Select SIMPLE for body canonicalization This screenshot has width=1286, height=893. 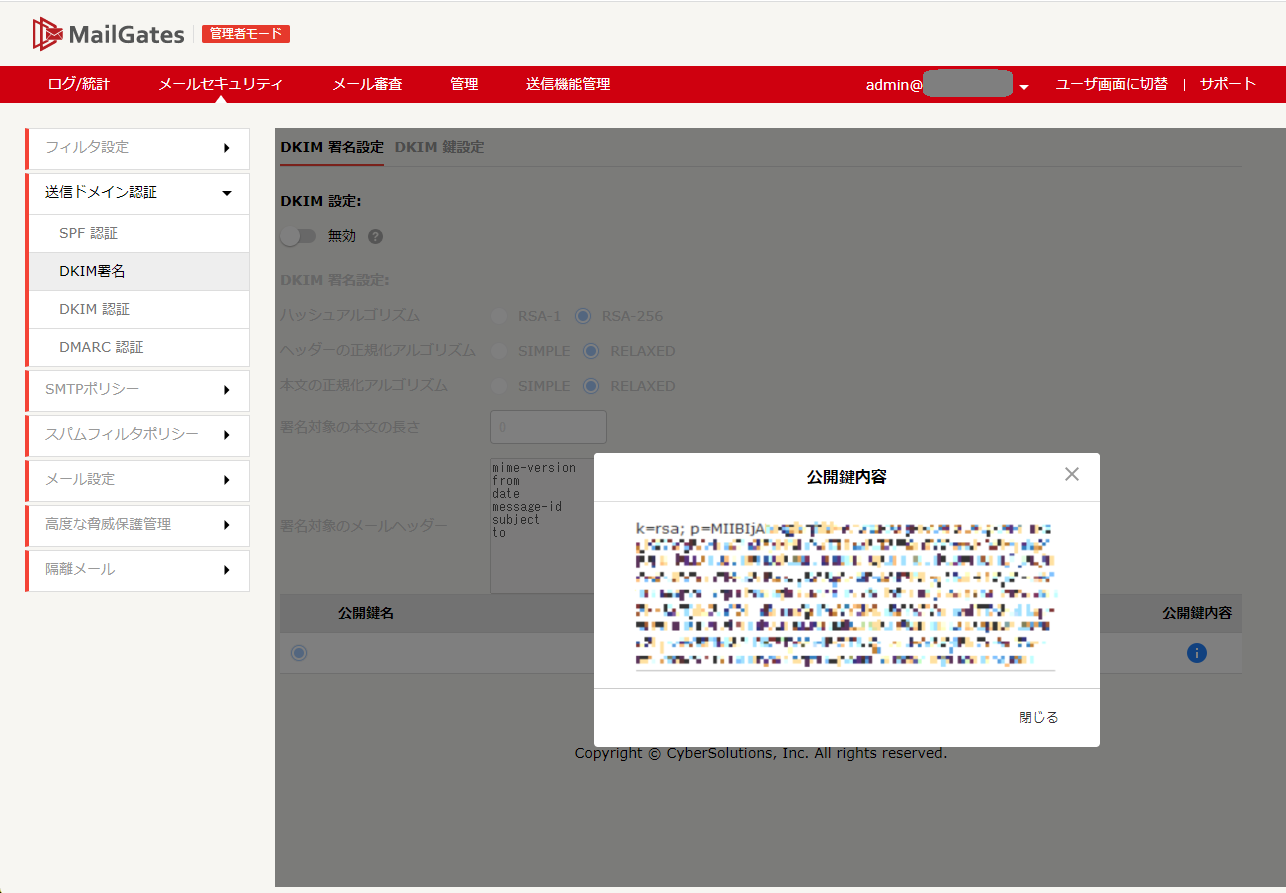pos(498,386)
